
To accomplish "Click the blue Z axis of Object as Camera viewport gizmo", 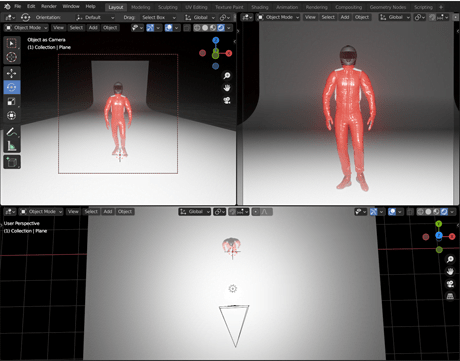I will point(216,41).
